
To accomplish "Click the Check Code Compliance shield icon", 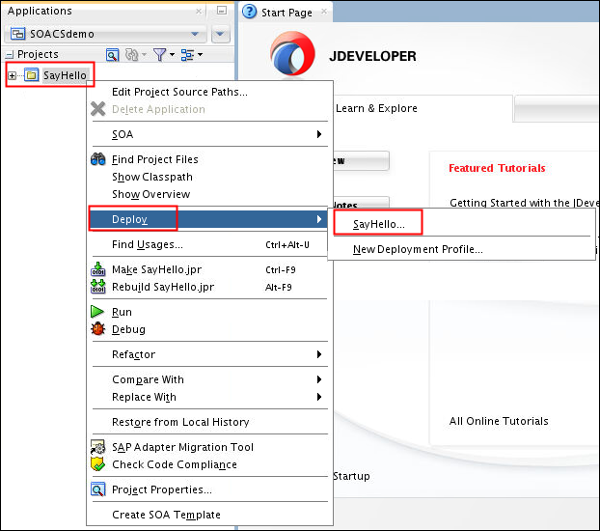I will pos(98,464).
